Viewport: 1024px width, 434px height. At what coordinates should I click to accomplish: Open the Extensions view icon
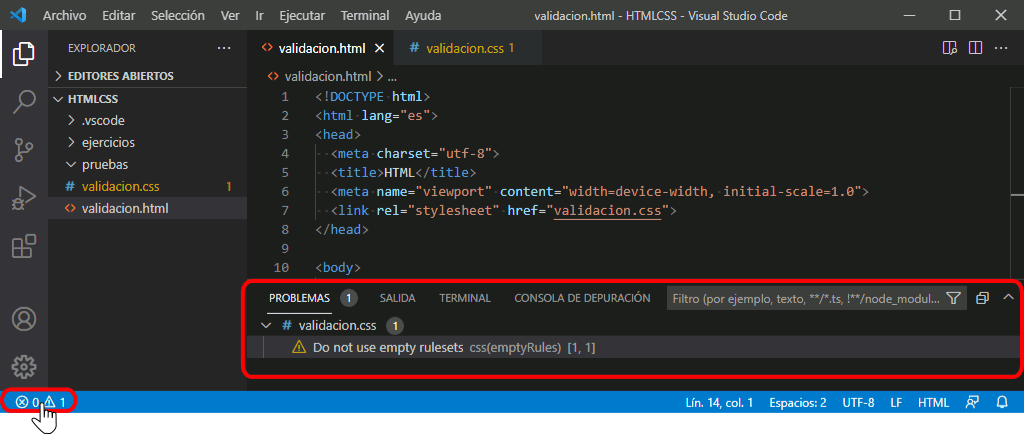tap(24, 247)
